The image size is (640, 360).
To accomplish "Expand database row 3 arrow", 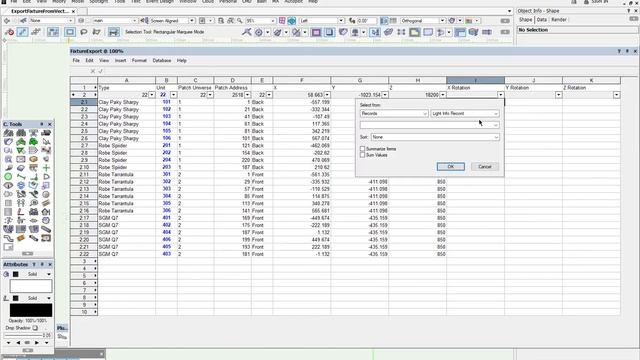I will [x=95, y=261].
